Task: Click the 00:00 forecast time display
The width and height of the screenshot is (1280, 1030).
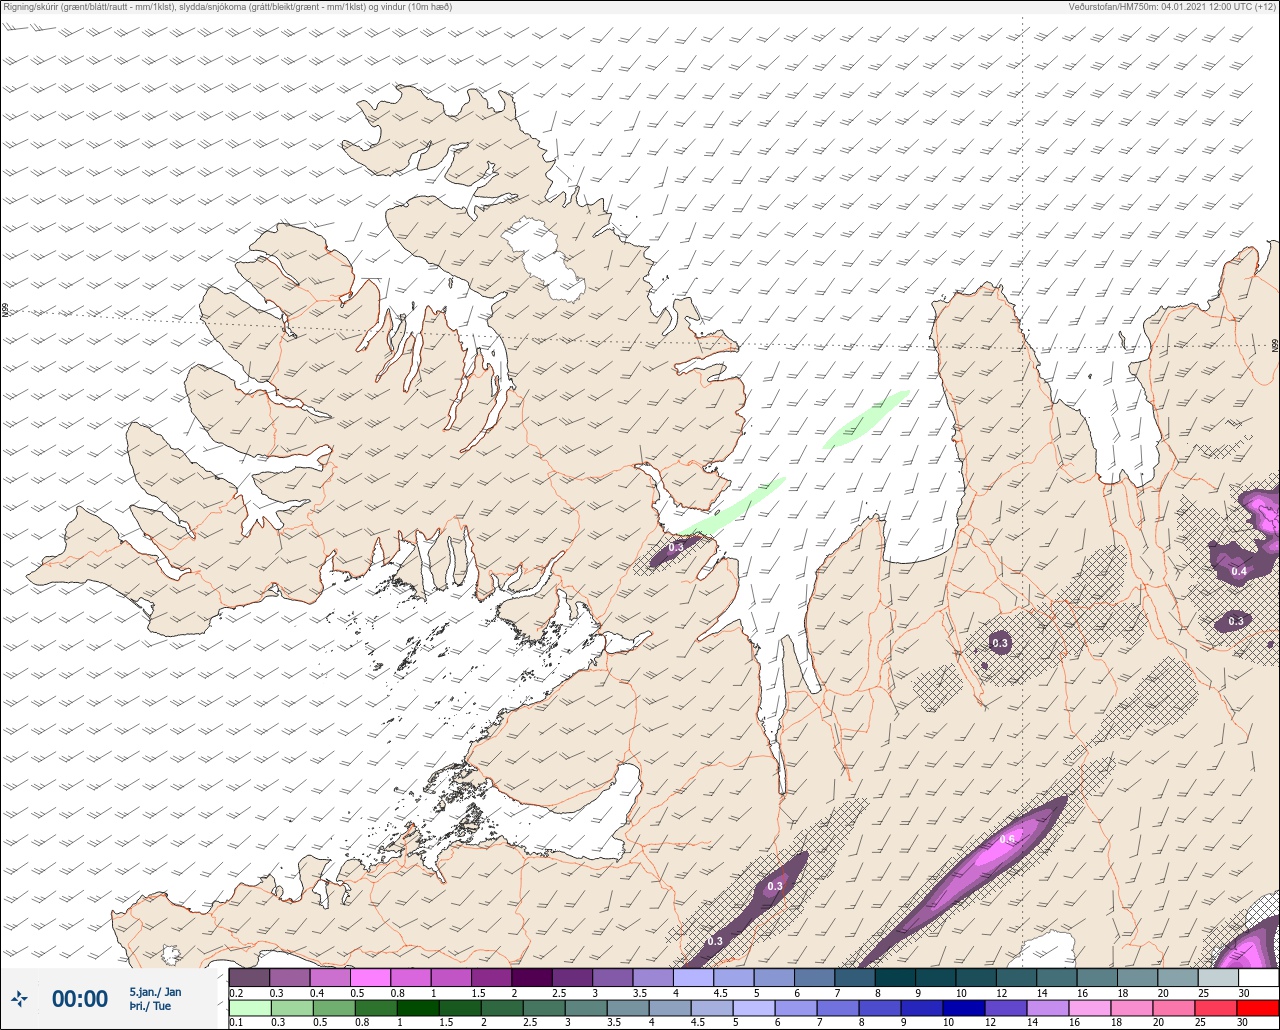Action: click(x=80, y=999)
